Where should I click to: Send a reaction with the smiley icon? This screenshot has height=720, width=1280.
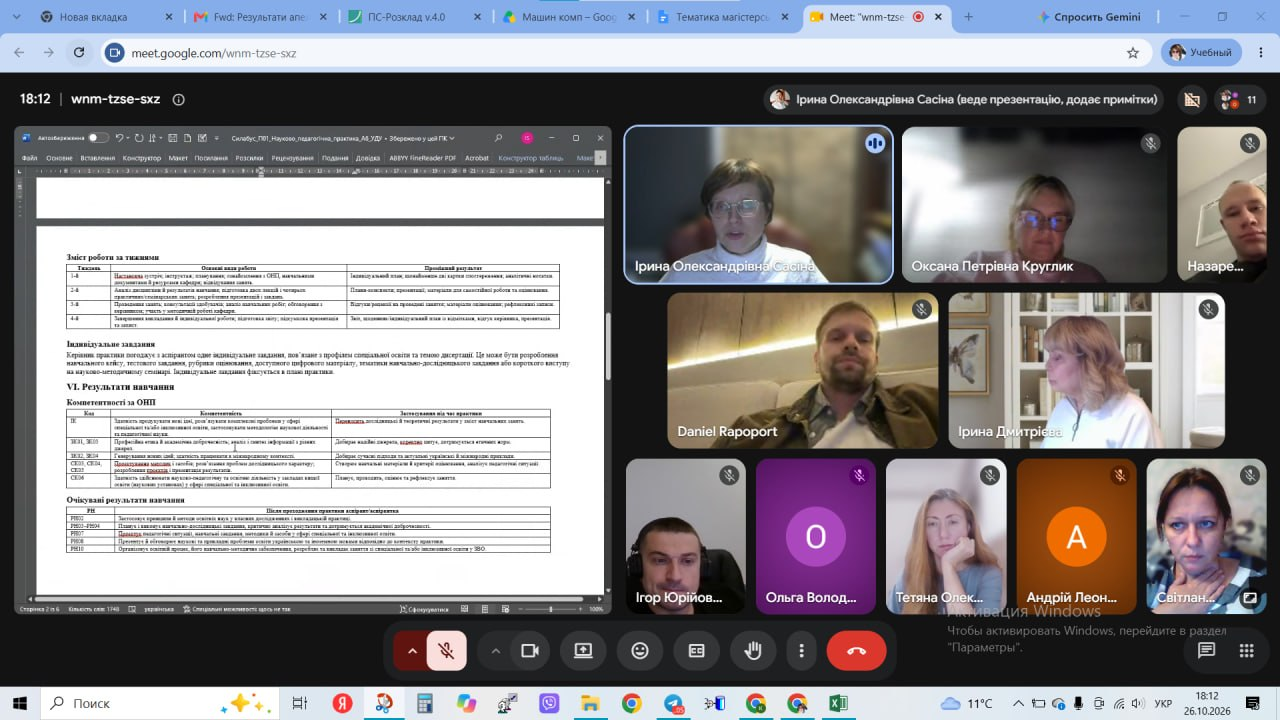640,651
